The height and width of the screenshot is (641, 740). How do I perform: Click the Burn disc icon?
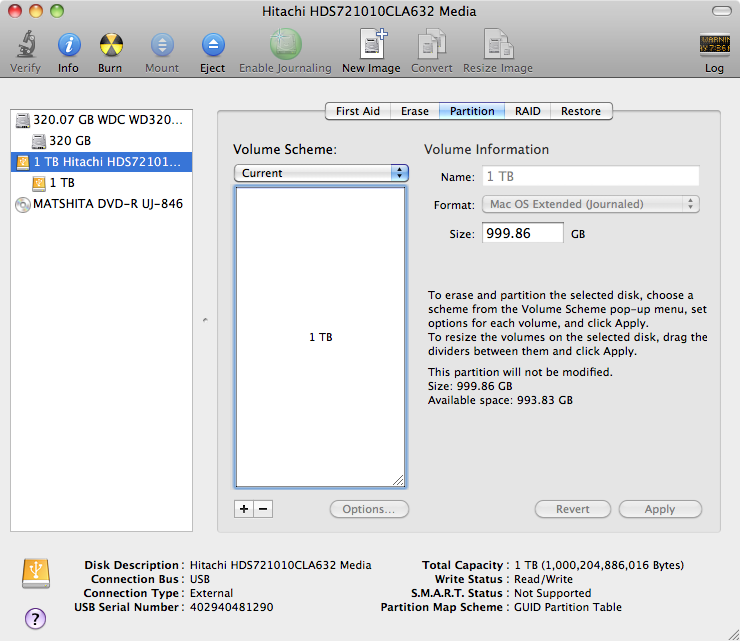[111, 45]
